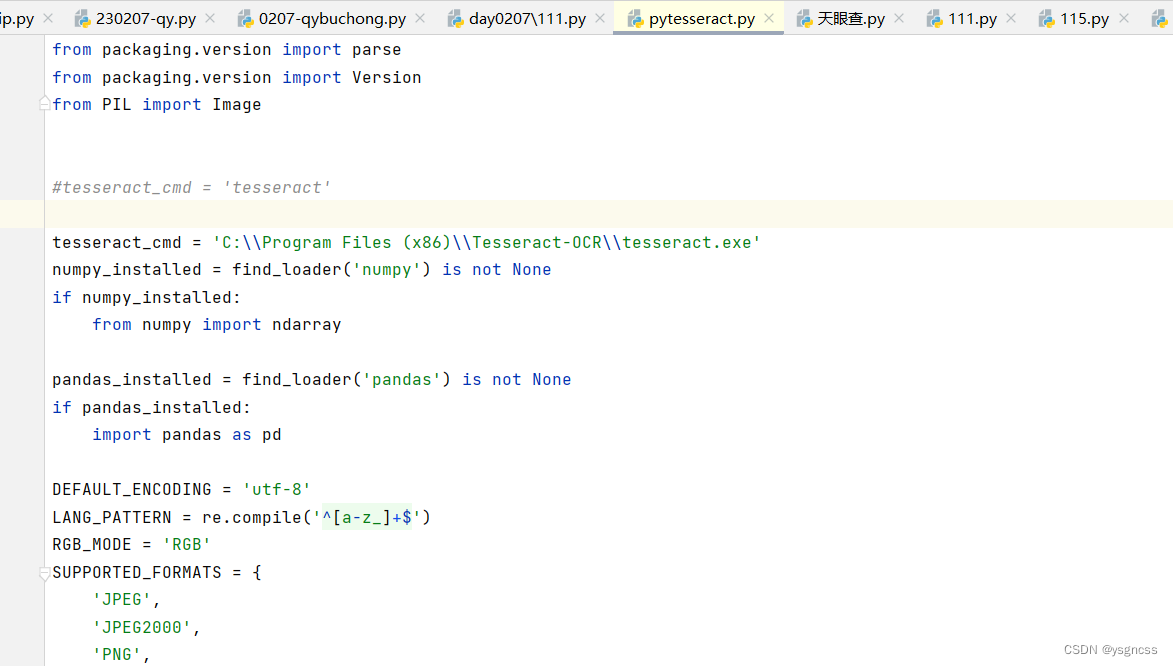Click 'from numpy import ndarray' line
1173x666 pixels.
217,325
